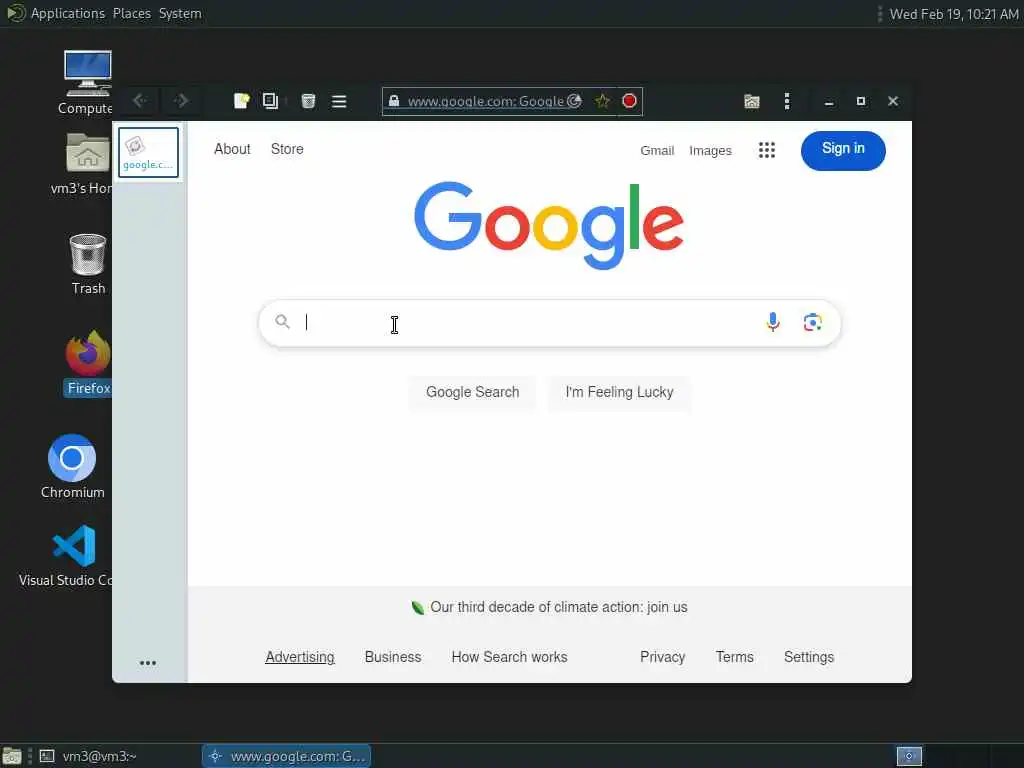Click the Sign in button
The height and width of the screenshot is (768, 1024).
843,151
